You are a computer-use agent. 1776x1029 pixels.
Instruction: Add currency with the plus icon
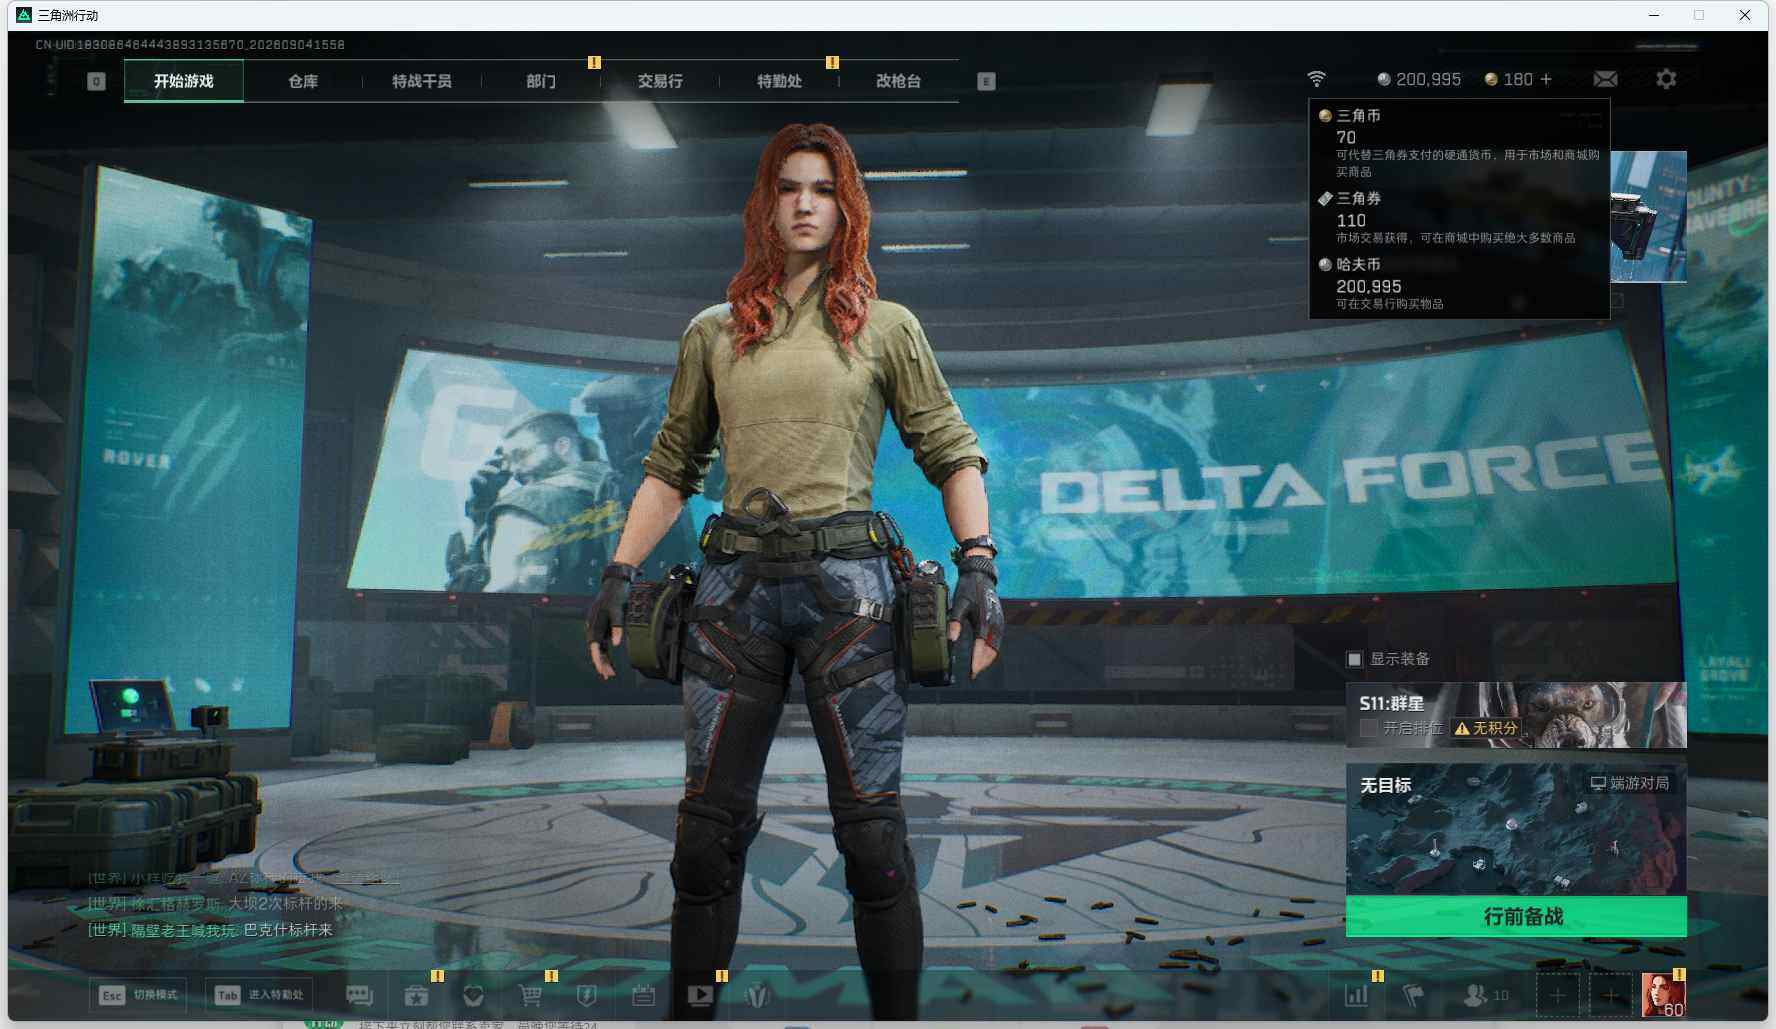[1546, 79]
